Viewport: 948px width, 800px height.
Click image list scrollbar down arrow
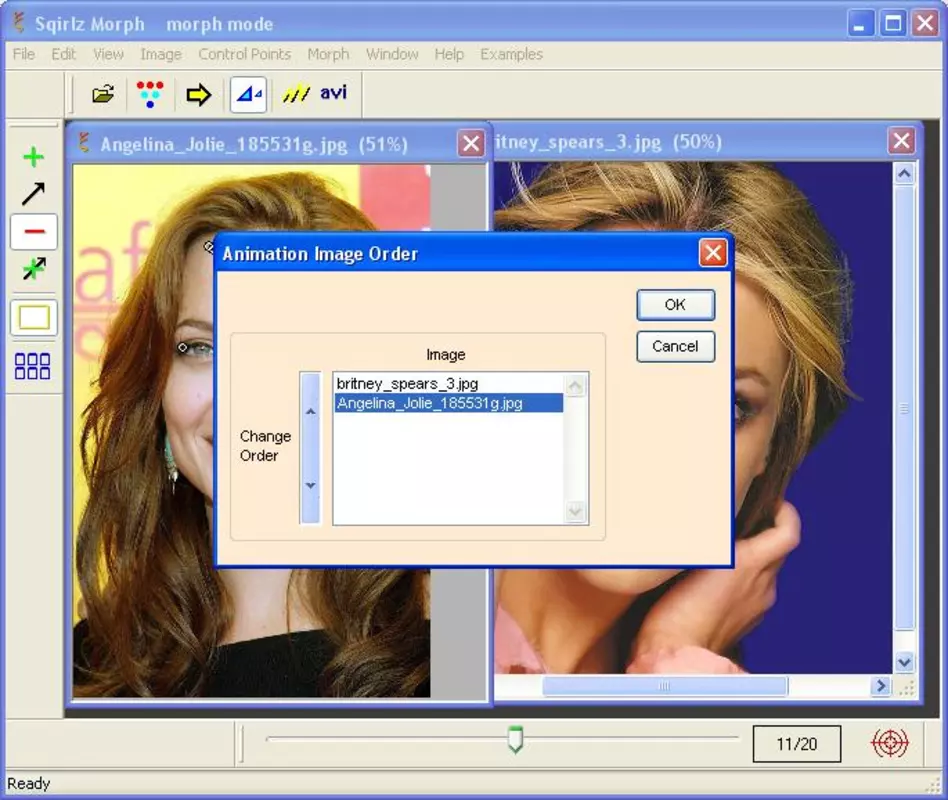[x=576, y=512]
